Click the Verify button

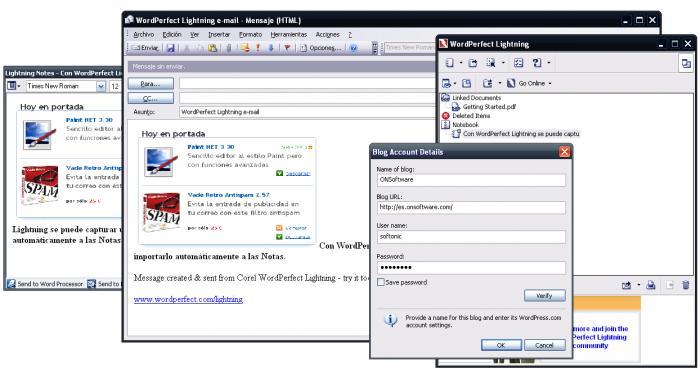click(545, 295)
